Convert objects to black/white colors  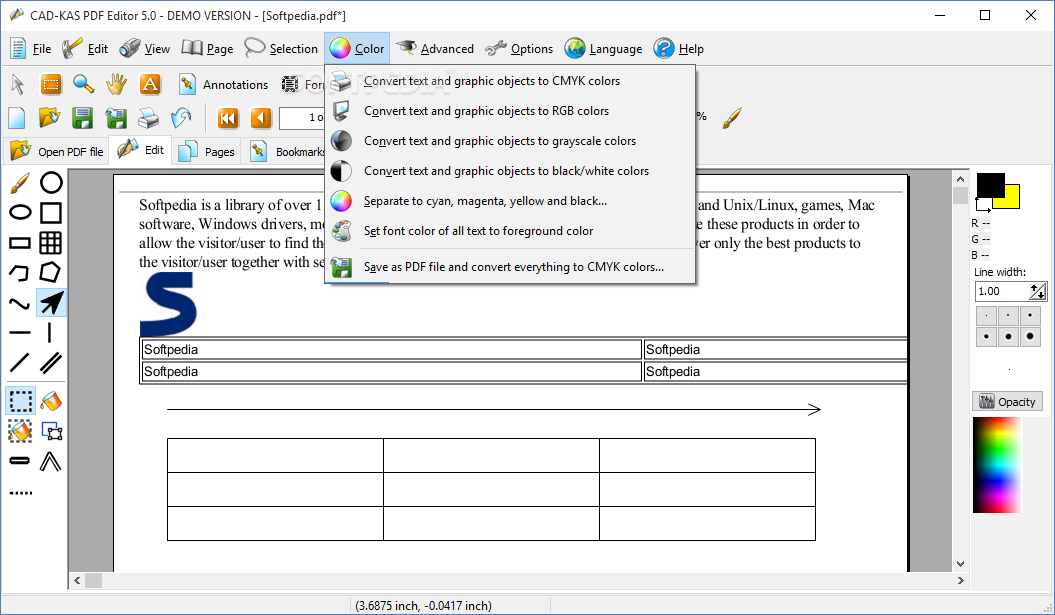point(509,171)
